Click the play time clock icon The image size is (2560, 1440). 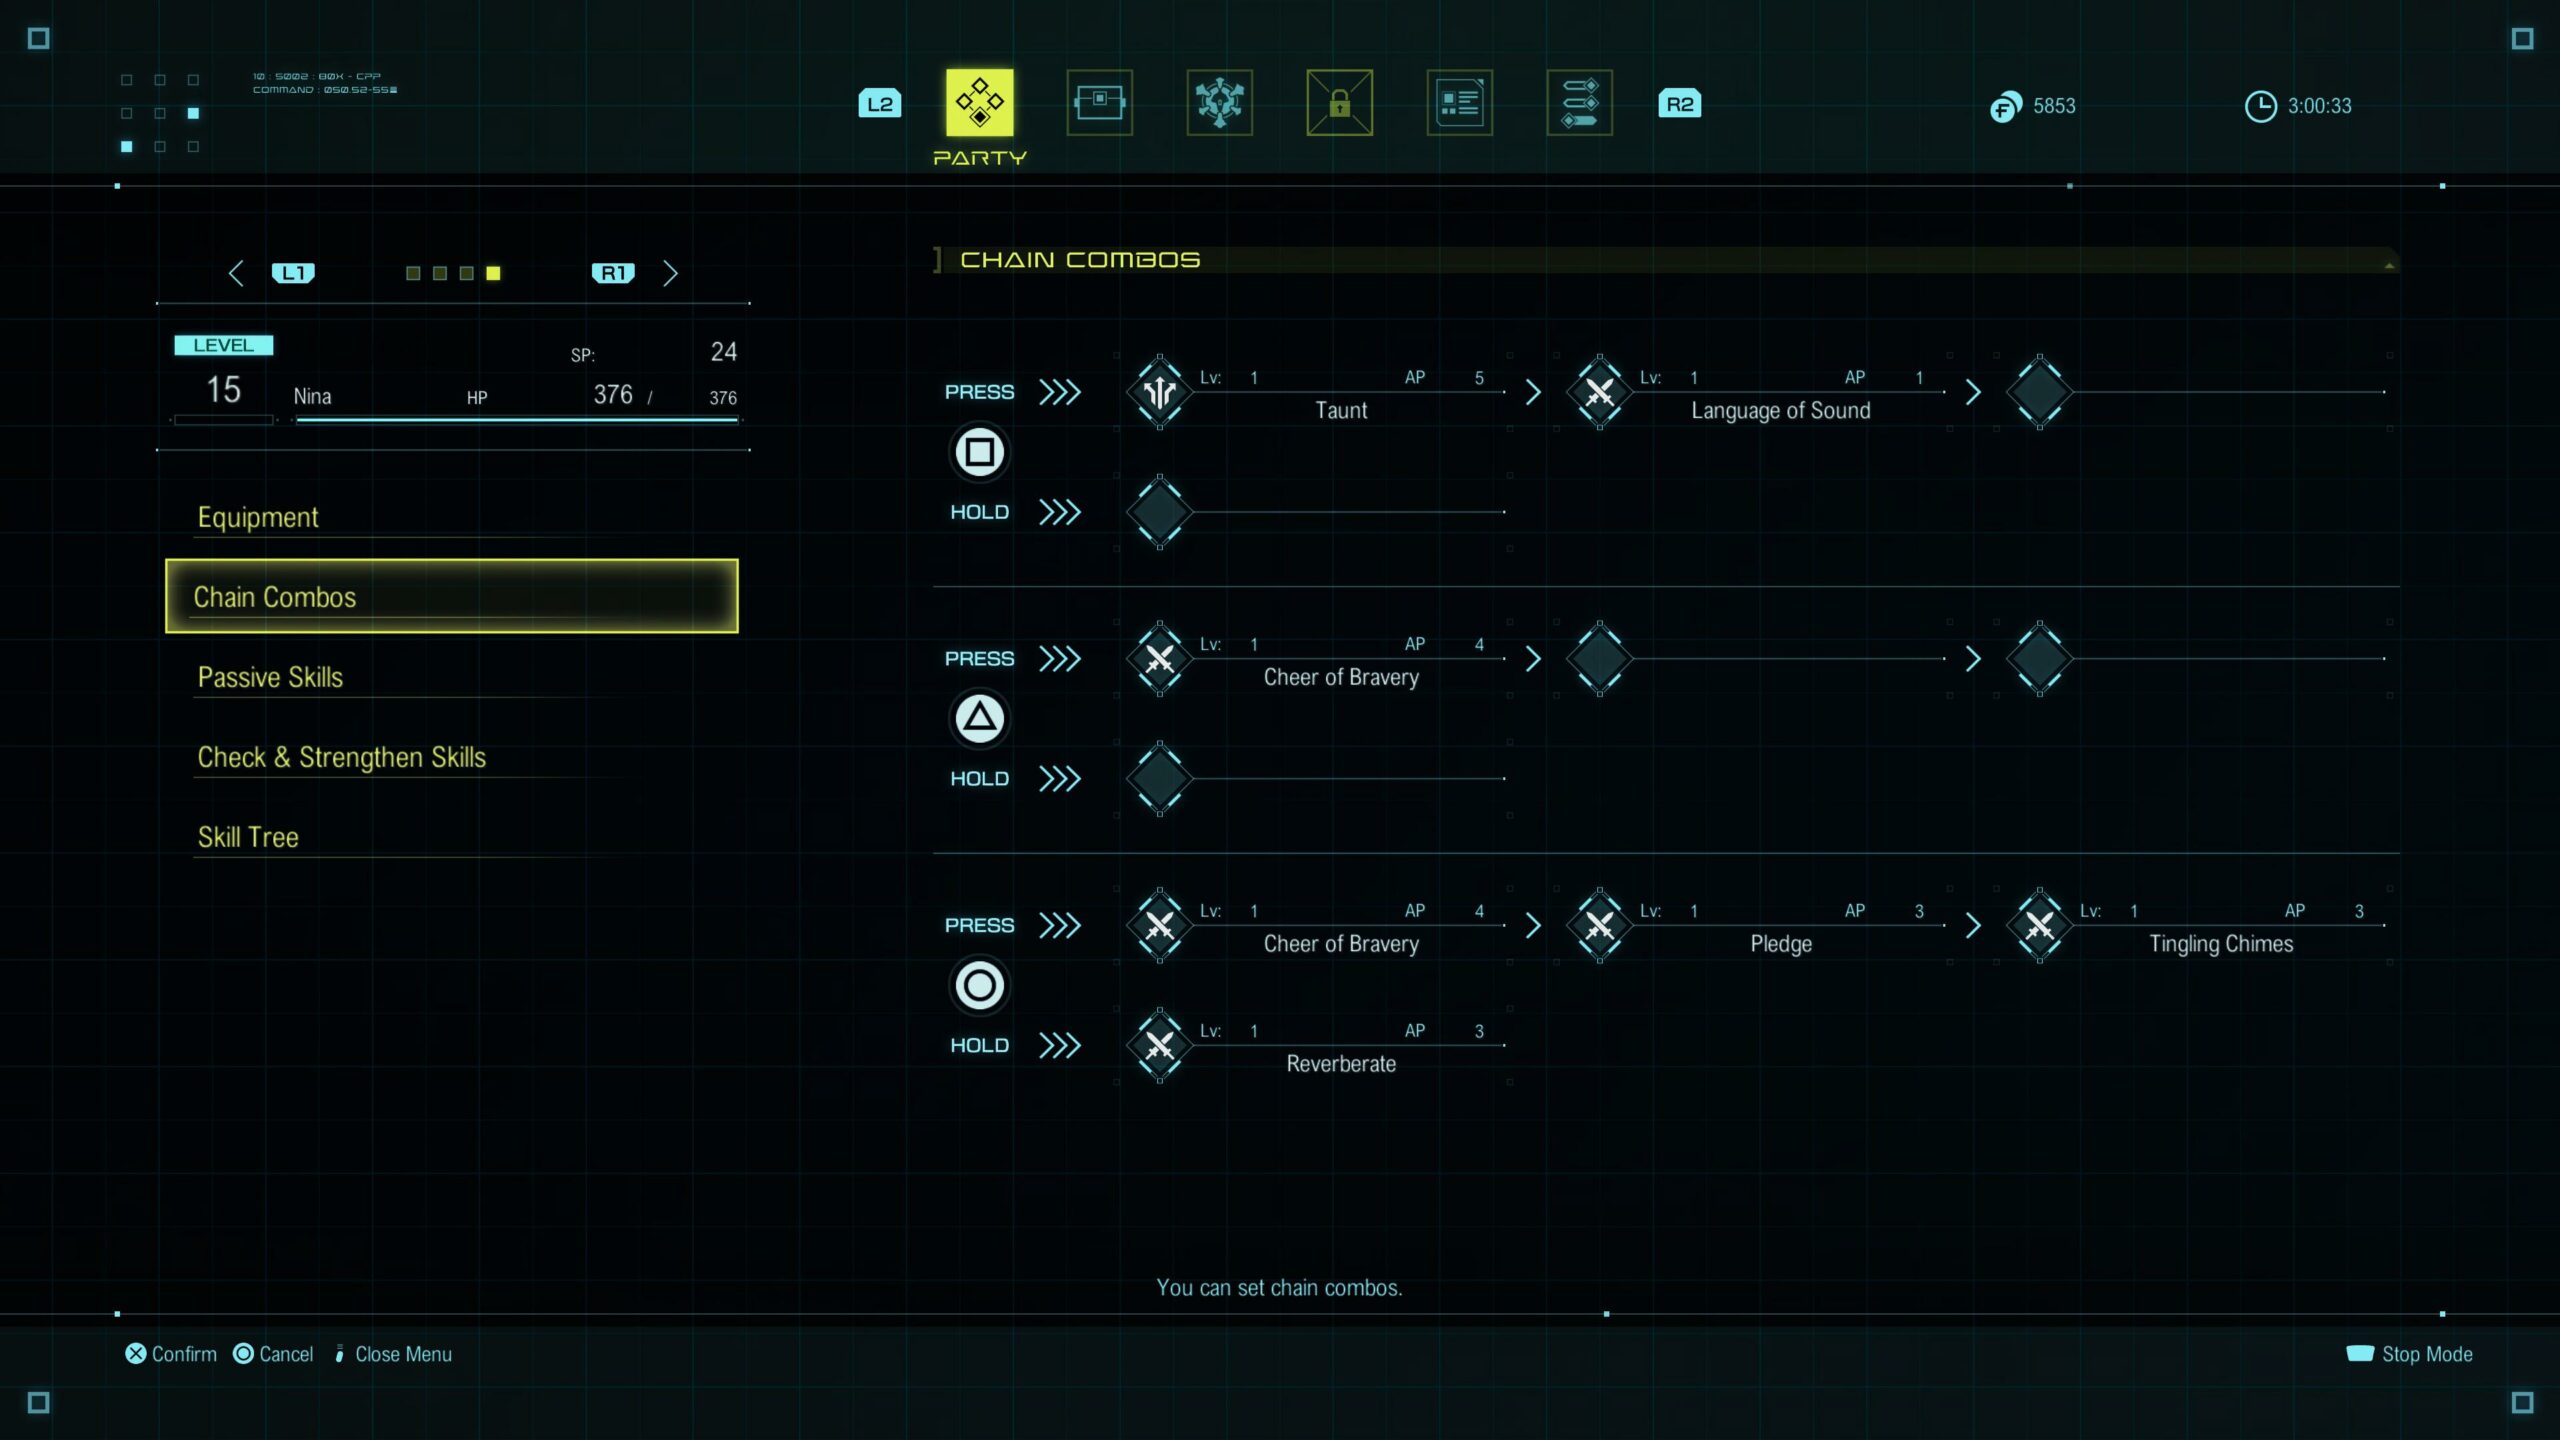coord(2260,106)
